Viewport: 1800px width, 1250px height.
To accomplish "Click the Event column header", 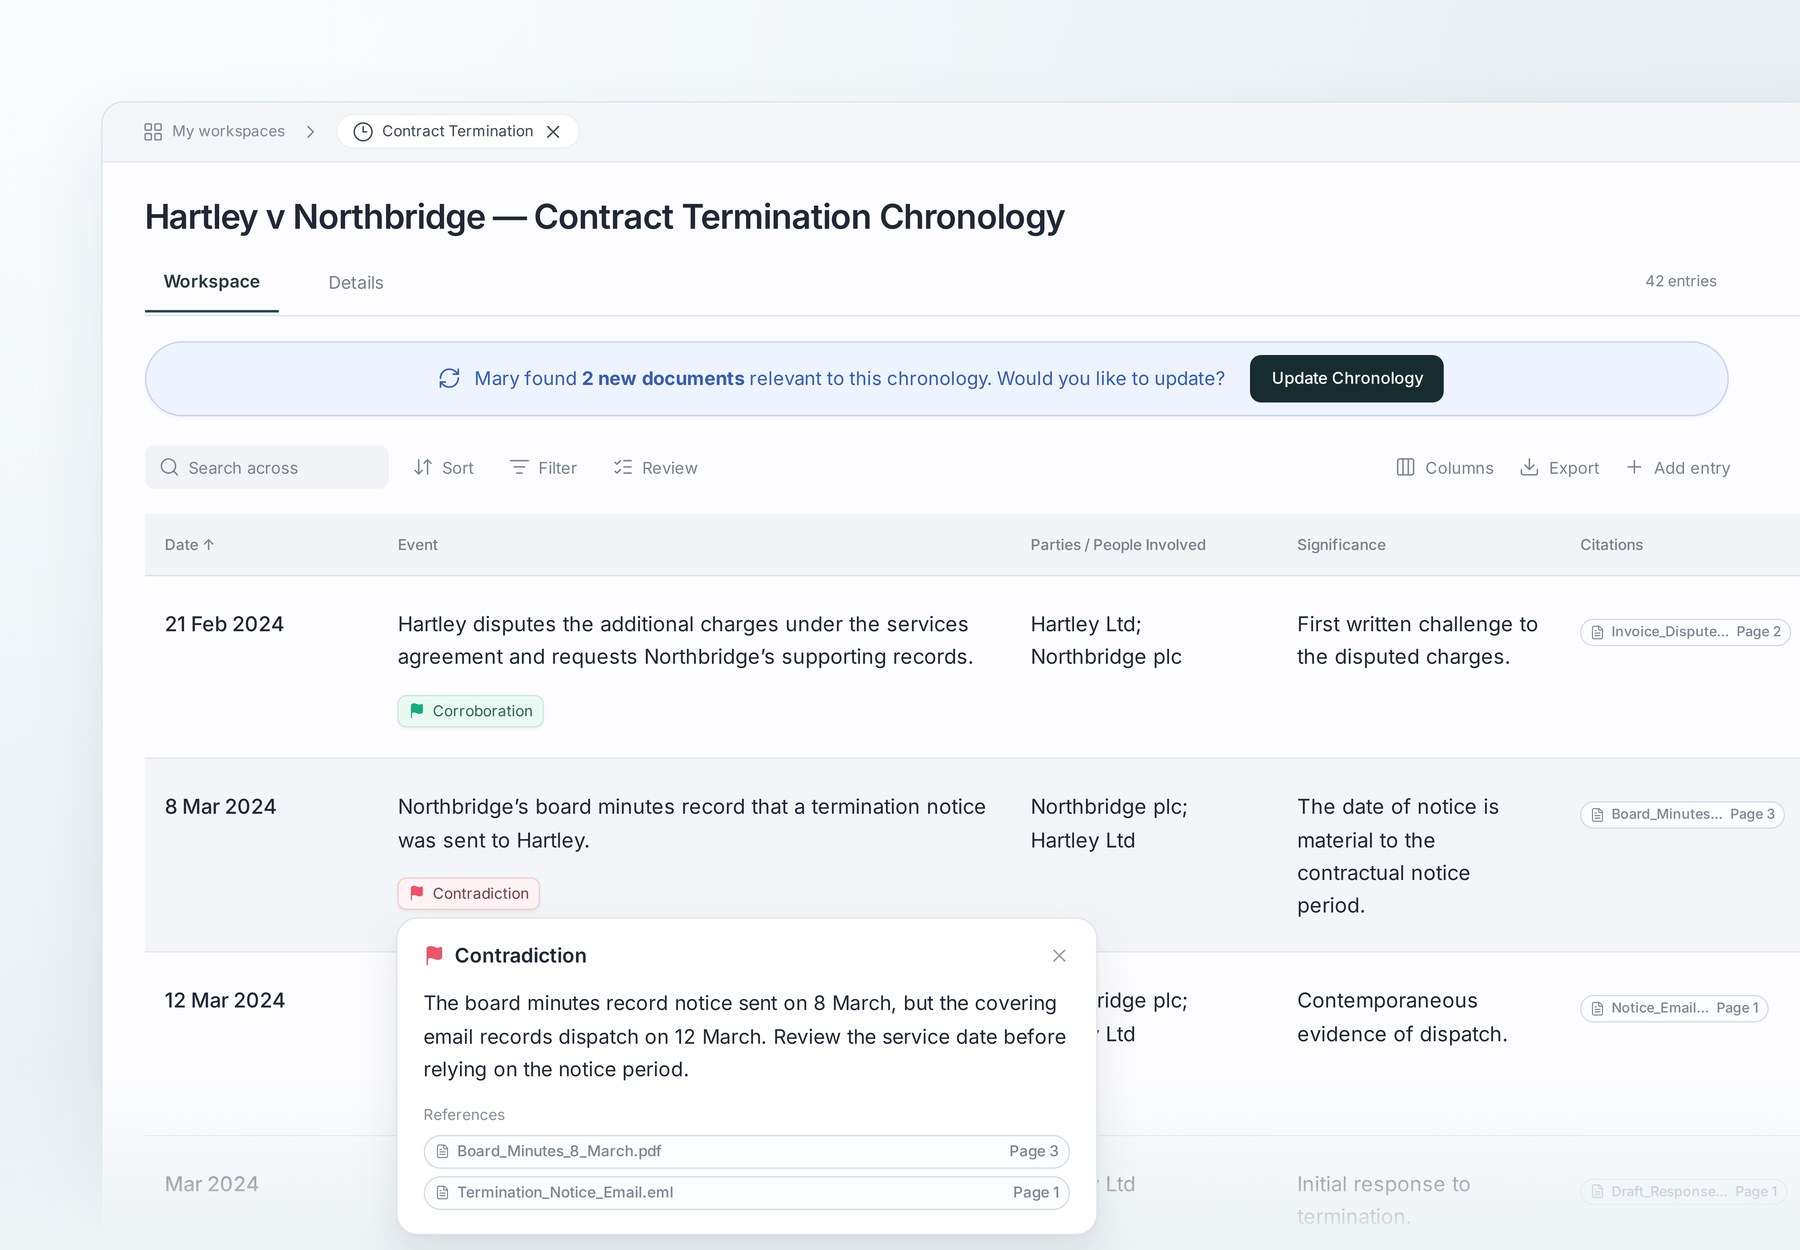I will coord(417,545).
